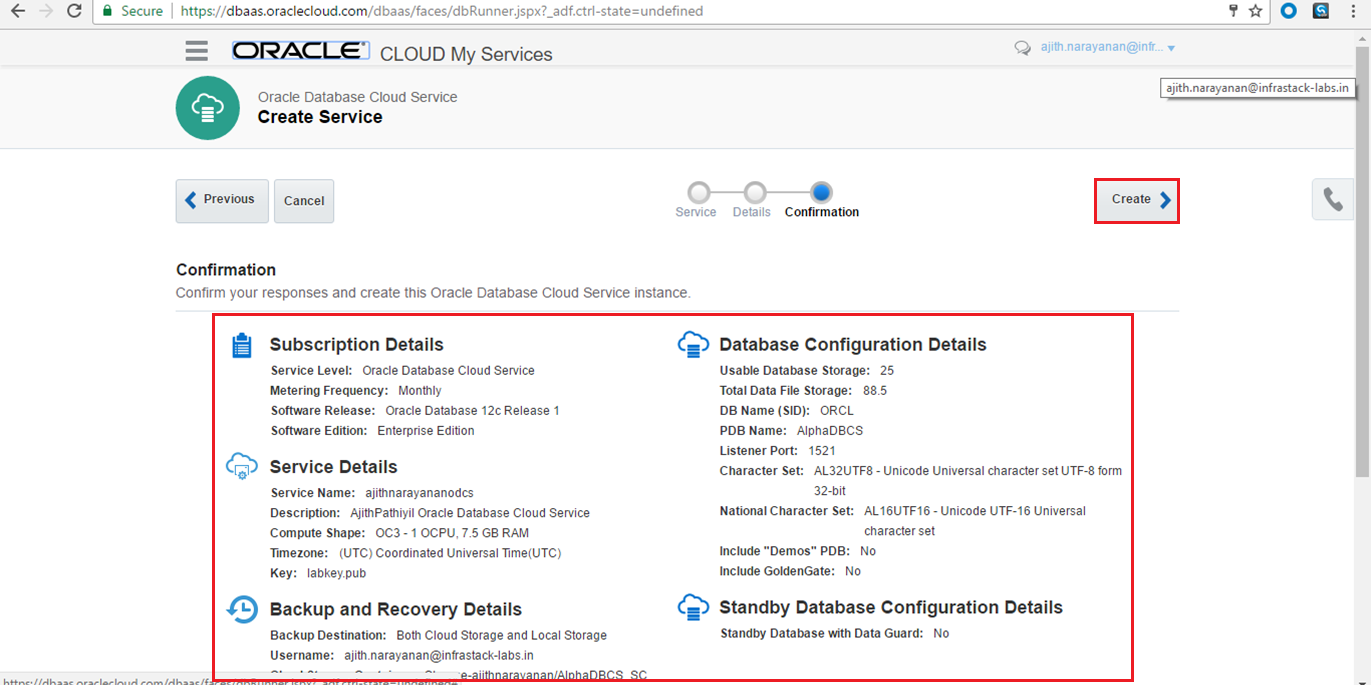
Task: Open the blue circle browser extension
Action: 1289,11
